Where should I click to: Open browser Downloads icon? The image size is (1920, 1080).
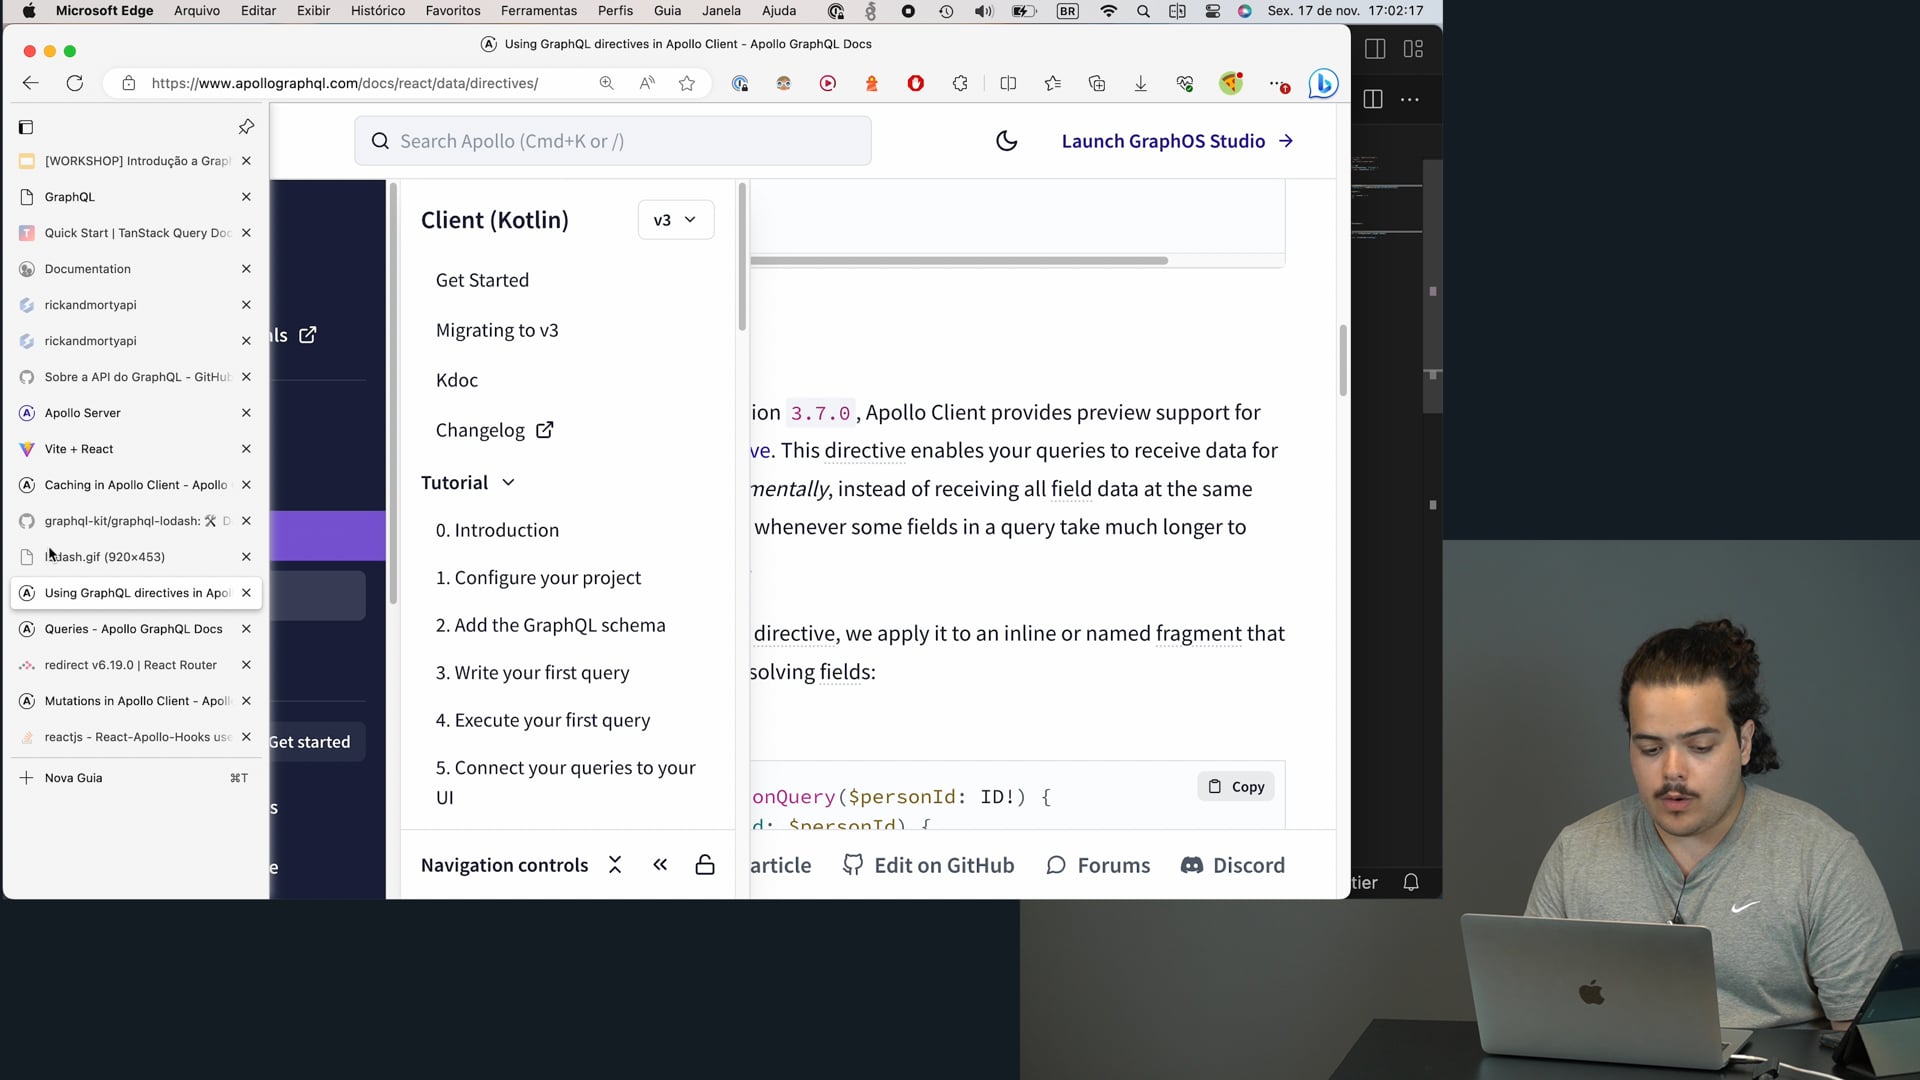1141,84
